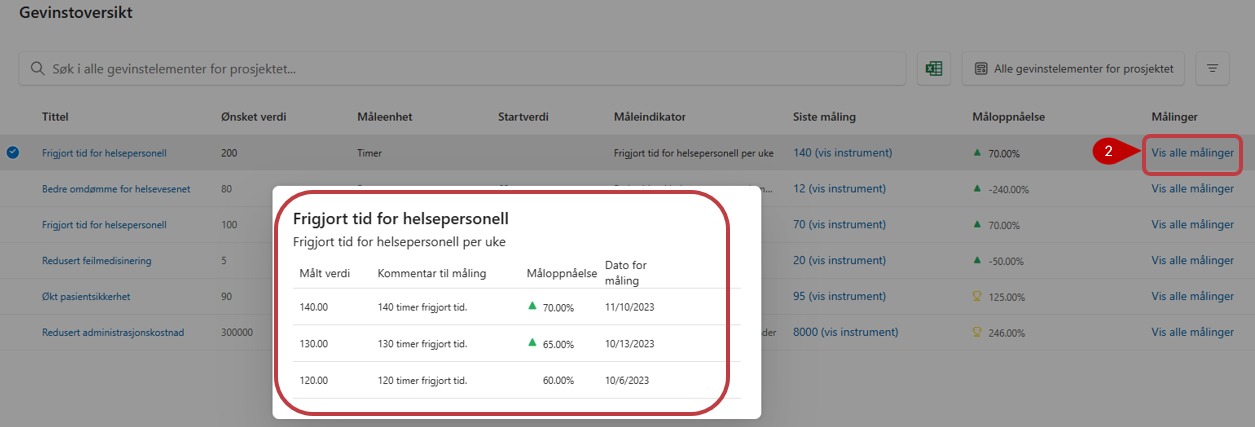The height and width of the screenshot is (427, 1255).
Task: Open the filter options icon
Action: [x=1212, y=69]
